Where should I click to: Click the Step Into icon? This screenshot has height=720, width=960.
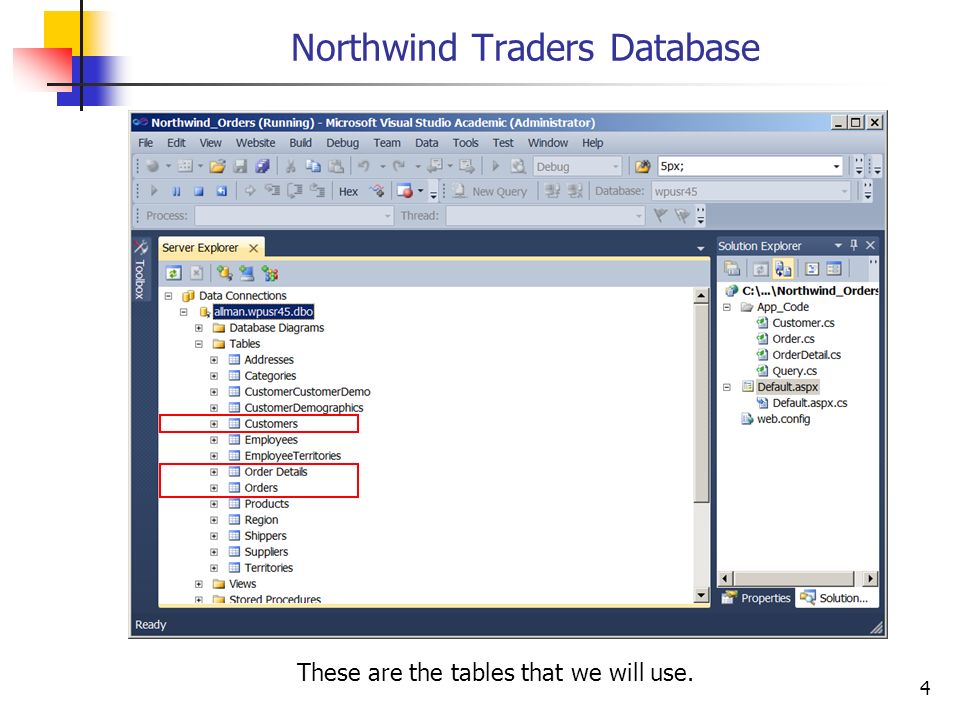click(x=272, y=192)
